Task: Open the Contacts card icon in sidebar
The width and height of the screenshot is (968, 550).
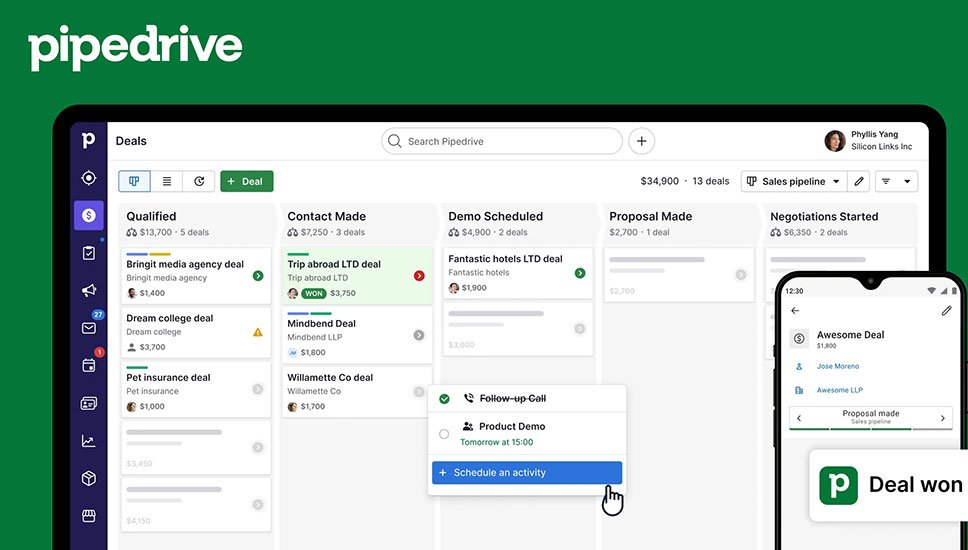Action: (x=89, y=404)
